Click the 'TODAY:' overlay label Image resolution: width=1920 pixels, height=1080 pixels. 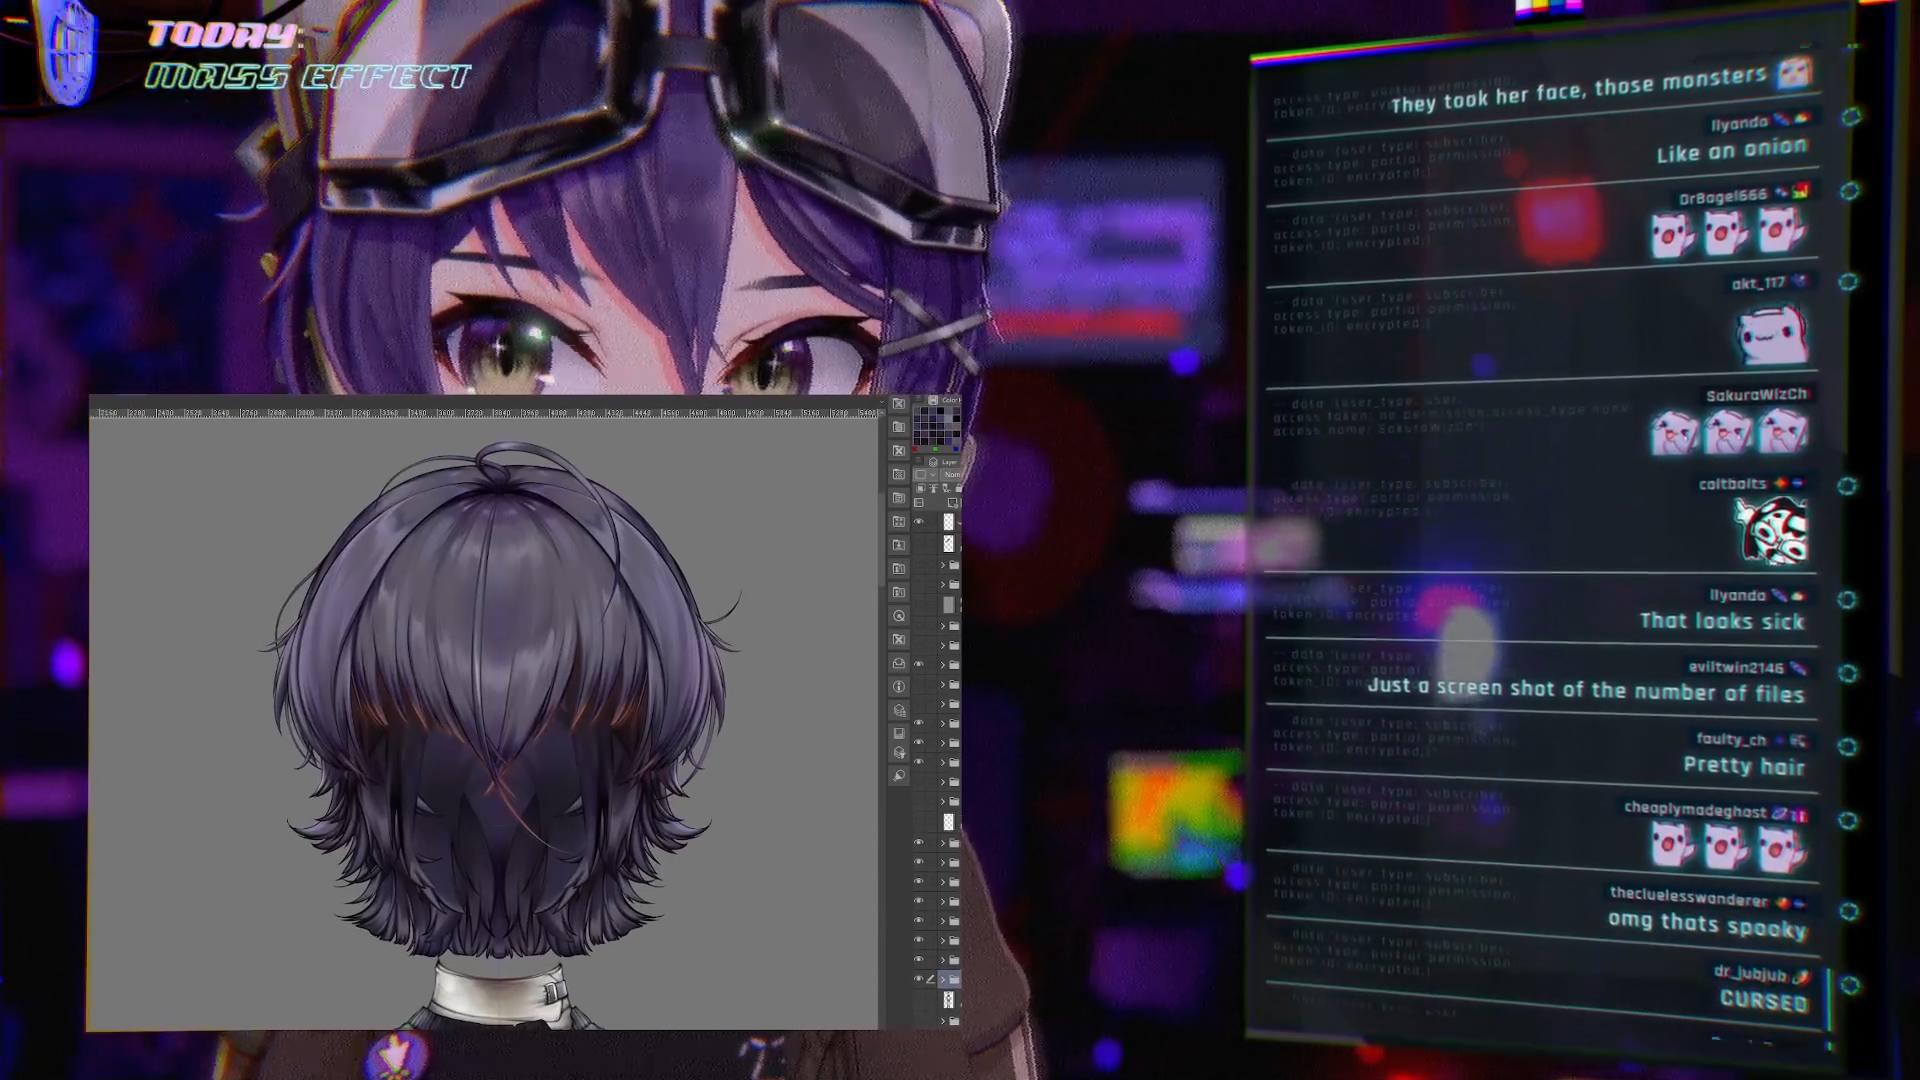(x=225, y=35)
